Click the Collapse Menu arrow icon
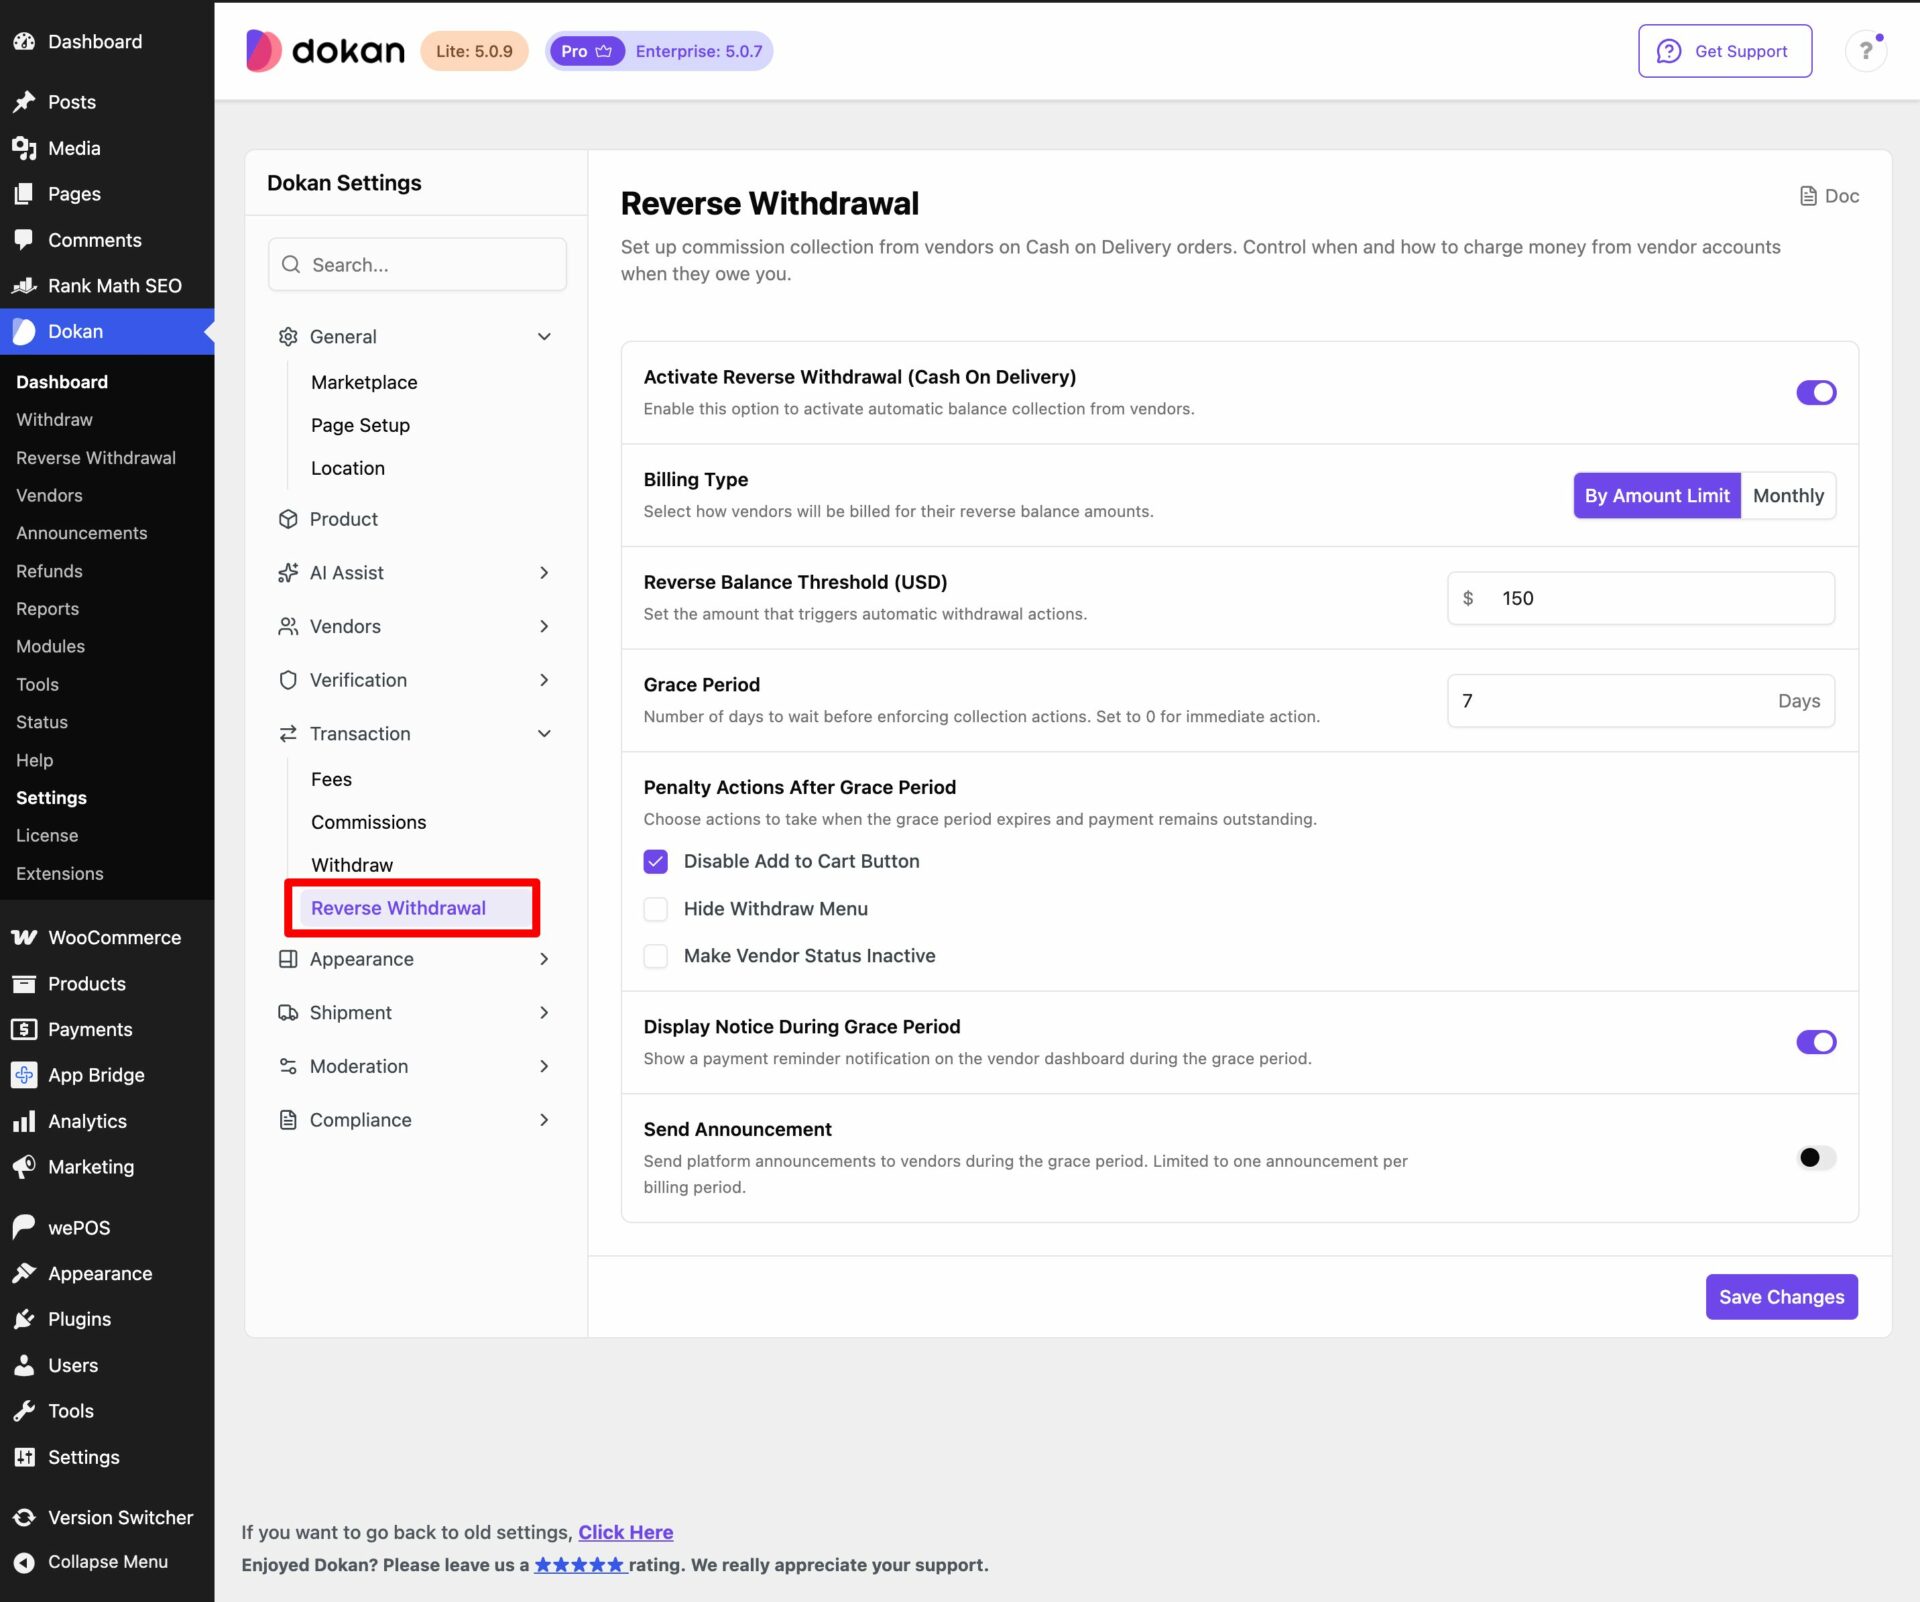This screenshot has height=1602, width=1920. pos(24,1562)
